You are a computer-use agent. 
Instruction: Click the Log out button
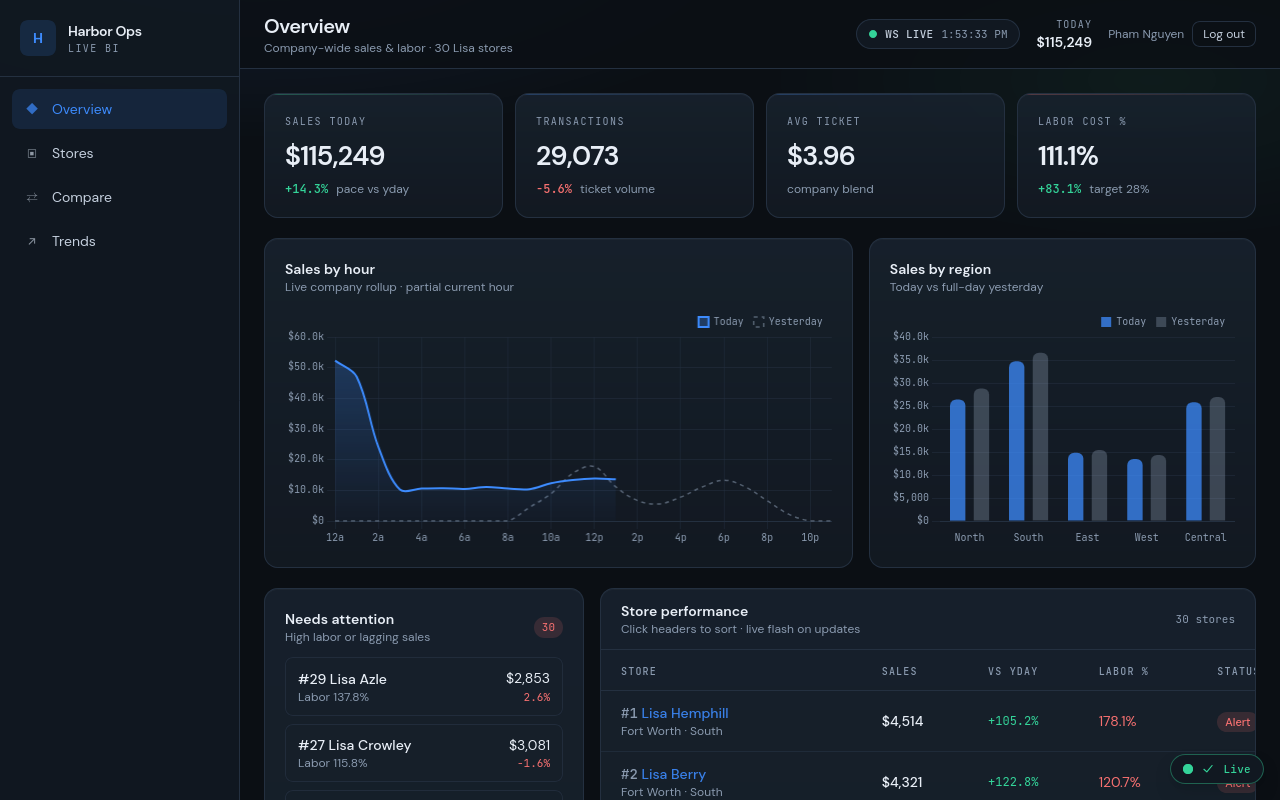tap(1224, 34)
